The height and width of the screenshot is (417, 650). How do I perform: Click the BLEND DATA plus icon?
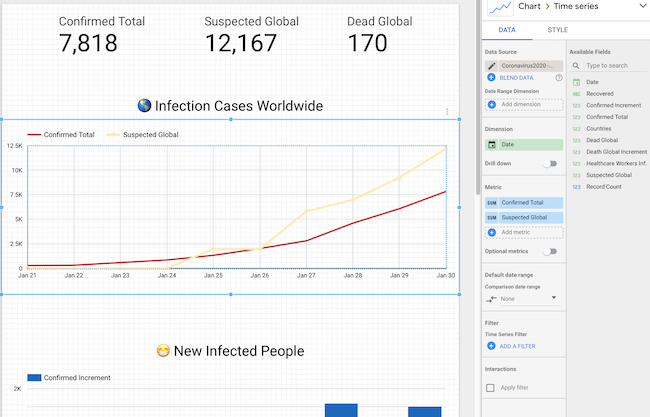pos(491,78)
